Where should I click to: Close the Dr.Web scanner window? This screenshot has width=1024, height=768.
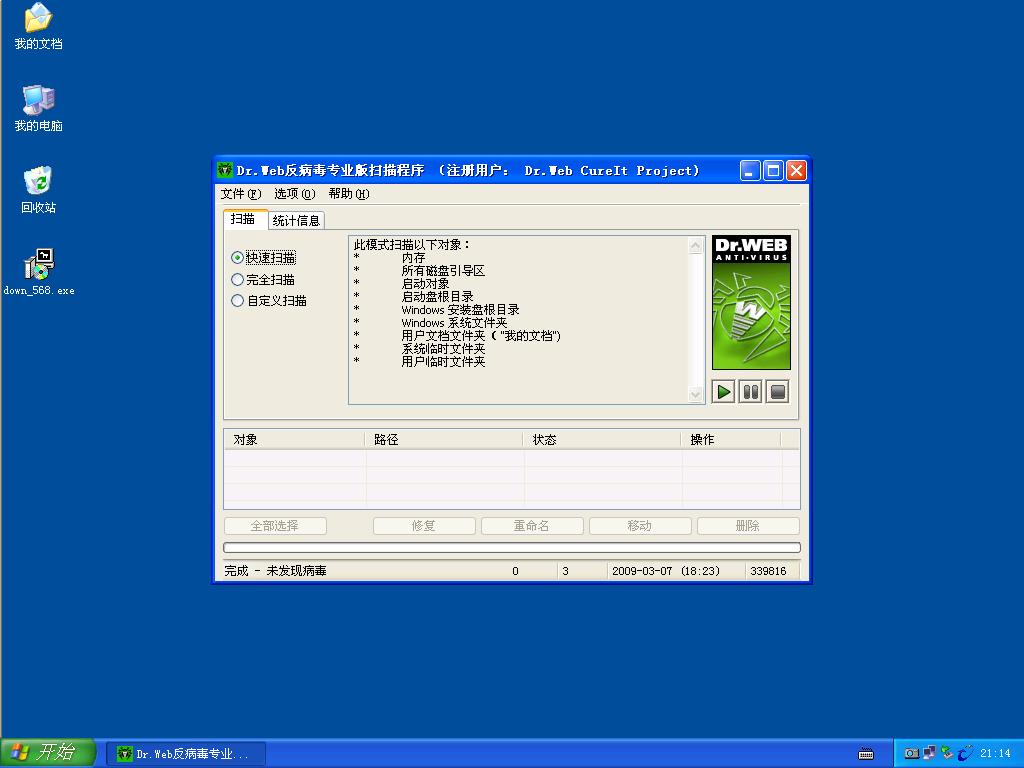[x=796, y=171]
